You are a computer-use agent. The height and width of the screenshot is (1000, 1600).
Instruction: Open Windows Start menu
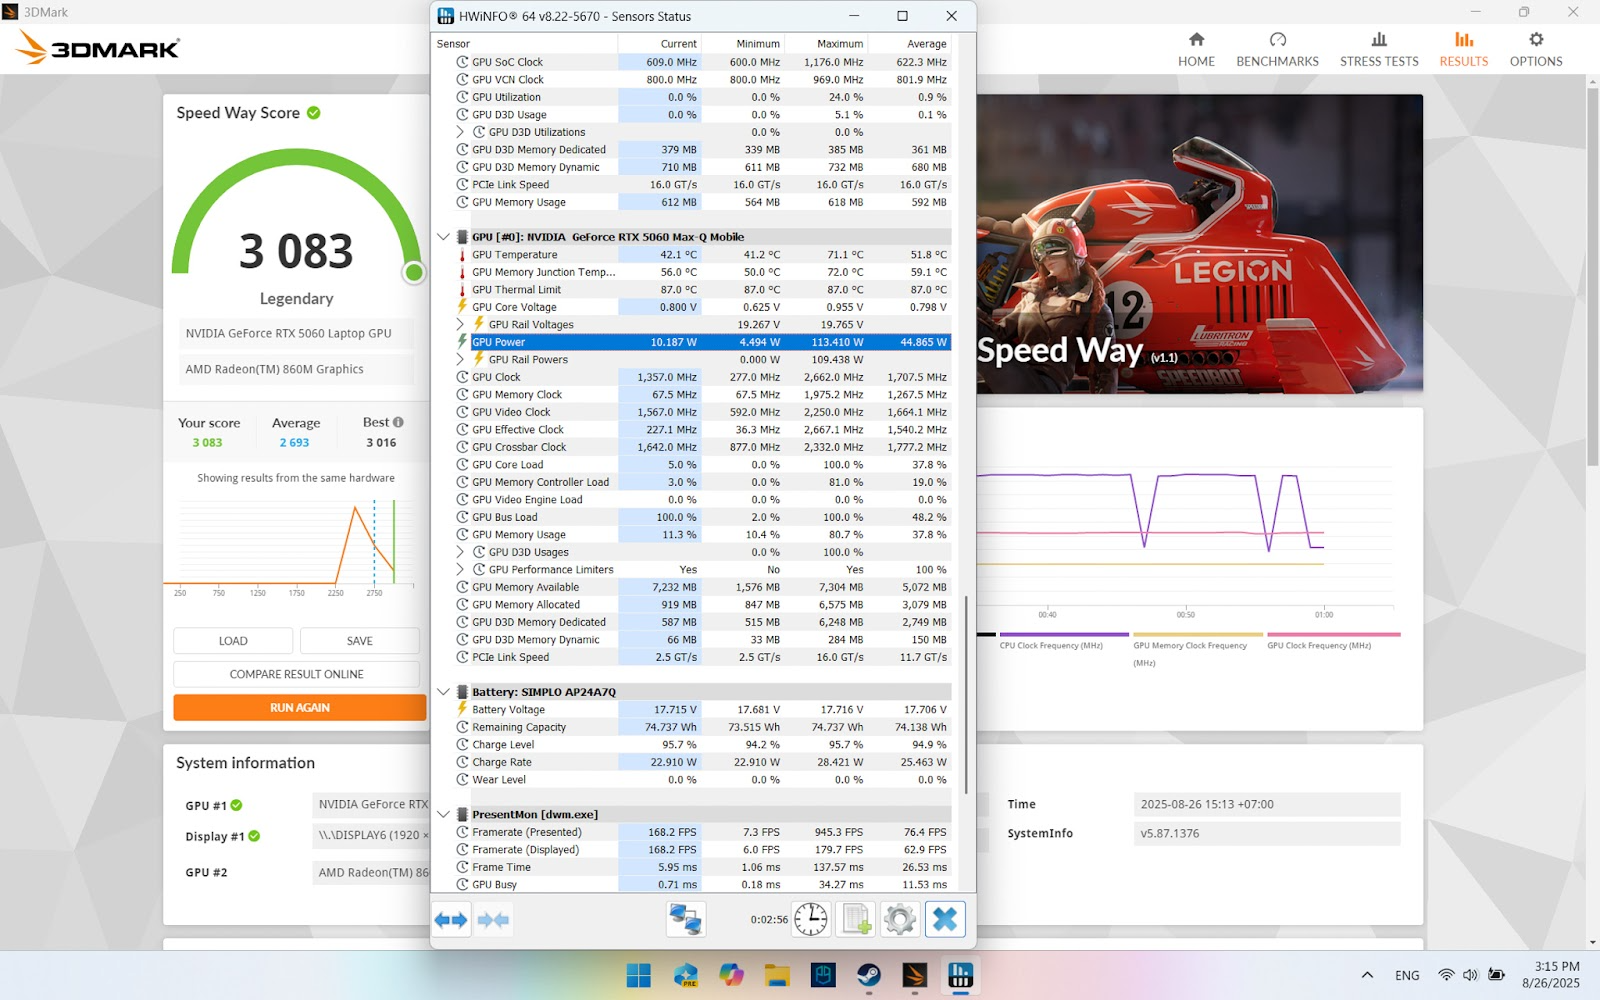pos(638,975)
